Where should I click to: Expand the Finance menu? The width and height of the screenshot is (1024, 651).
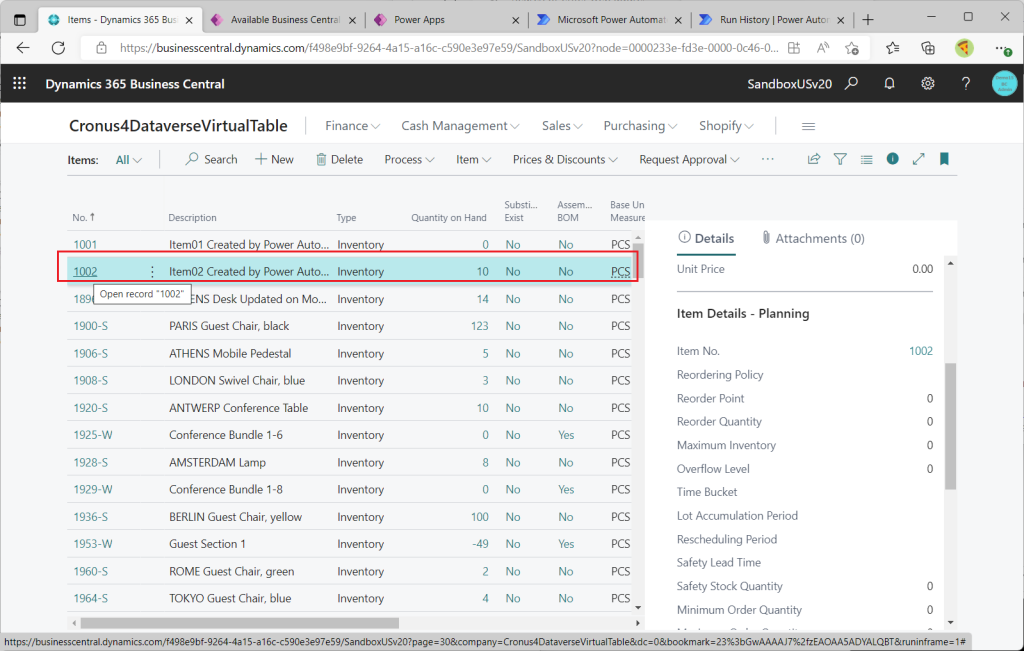click(352, 126)
